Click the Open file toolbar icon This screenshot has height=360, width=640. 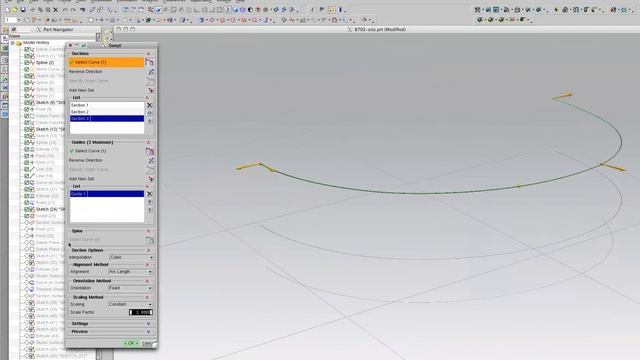[15, 10]
